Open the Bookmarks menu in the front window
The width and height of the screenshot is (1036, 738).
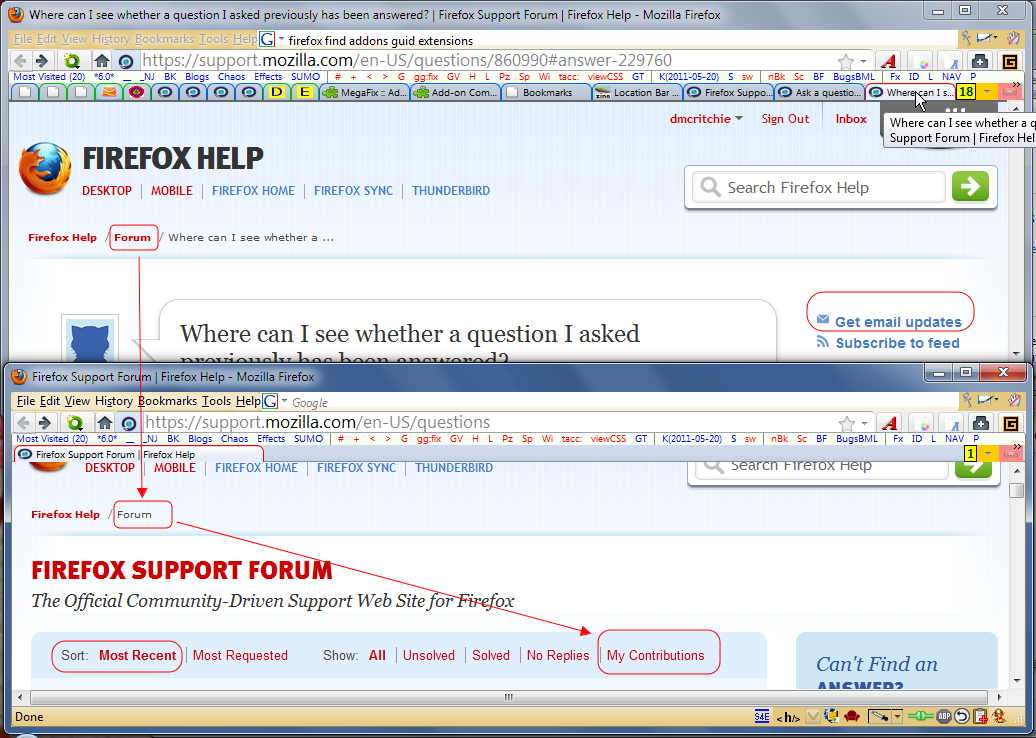[167, 401]
